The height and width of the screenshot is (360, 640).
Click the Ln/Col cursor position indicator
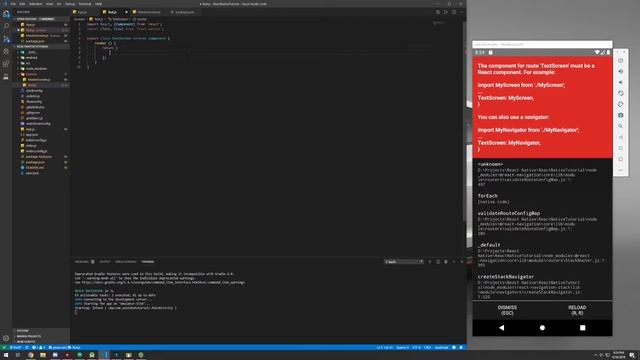tap(384, 347)
